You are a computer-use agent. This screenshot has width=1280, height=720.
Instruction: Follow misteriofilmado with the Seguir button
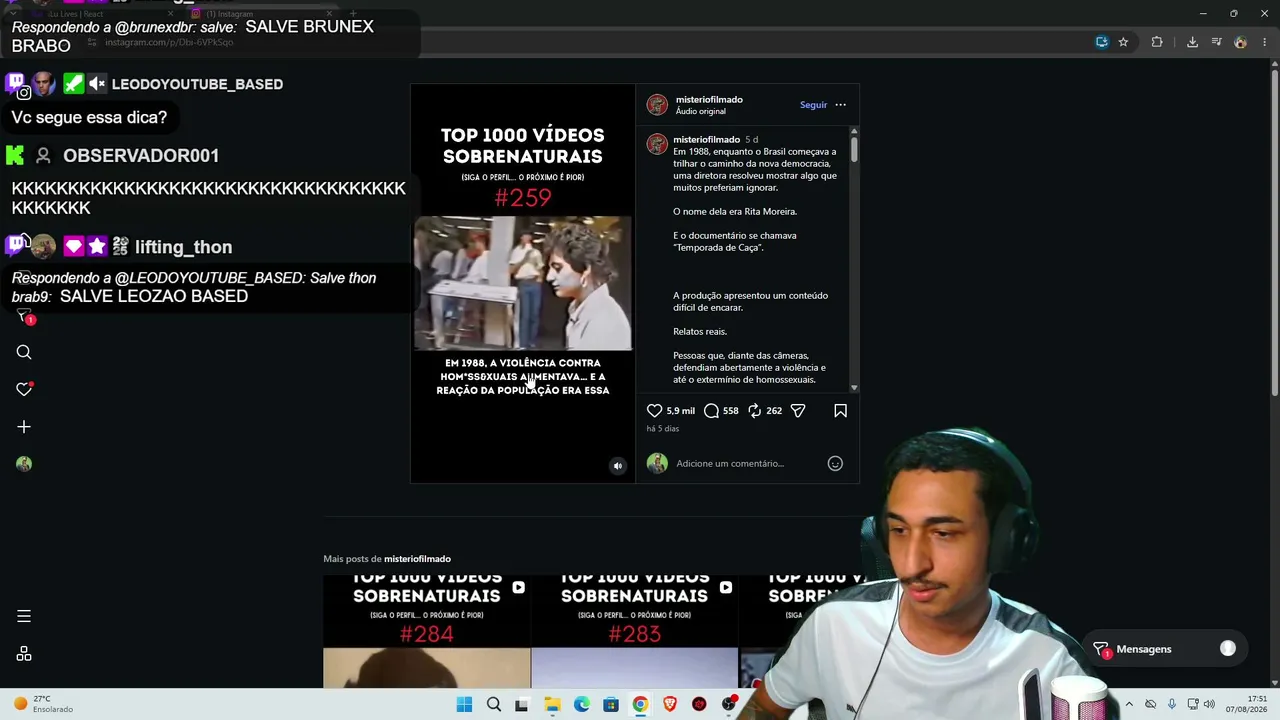[x=813, y=105]
